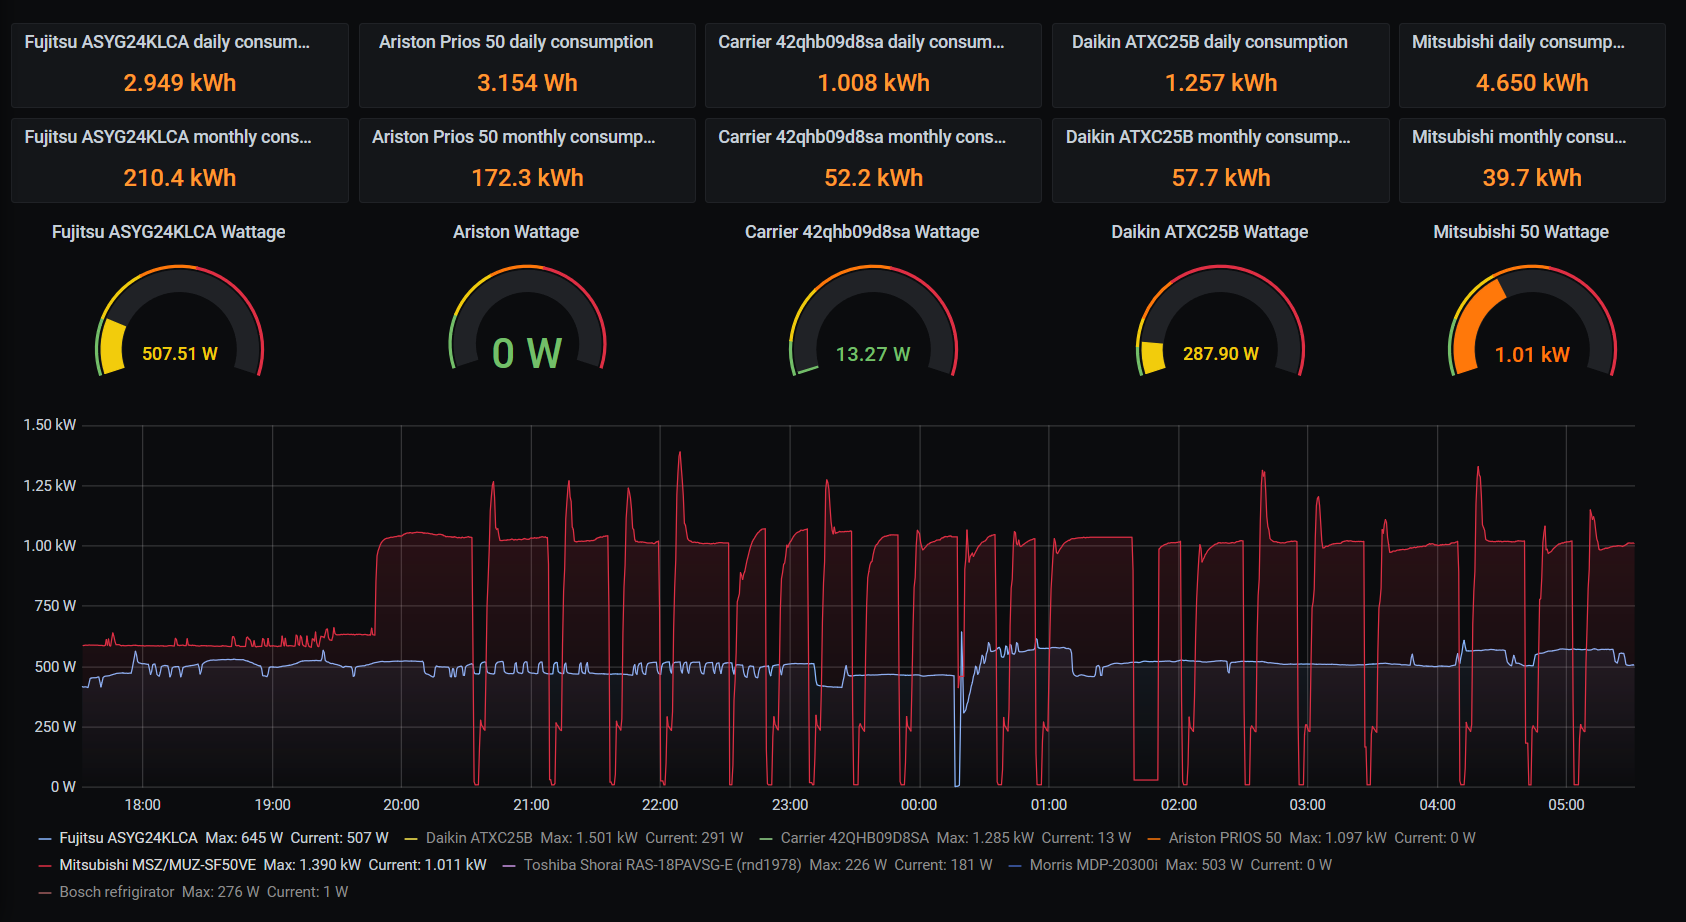The width and height of the screenshot is (1686, 922).
Task: Click Mitsubishi monthly consumption panel title
Action: coord(1519,137)
